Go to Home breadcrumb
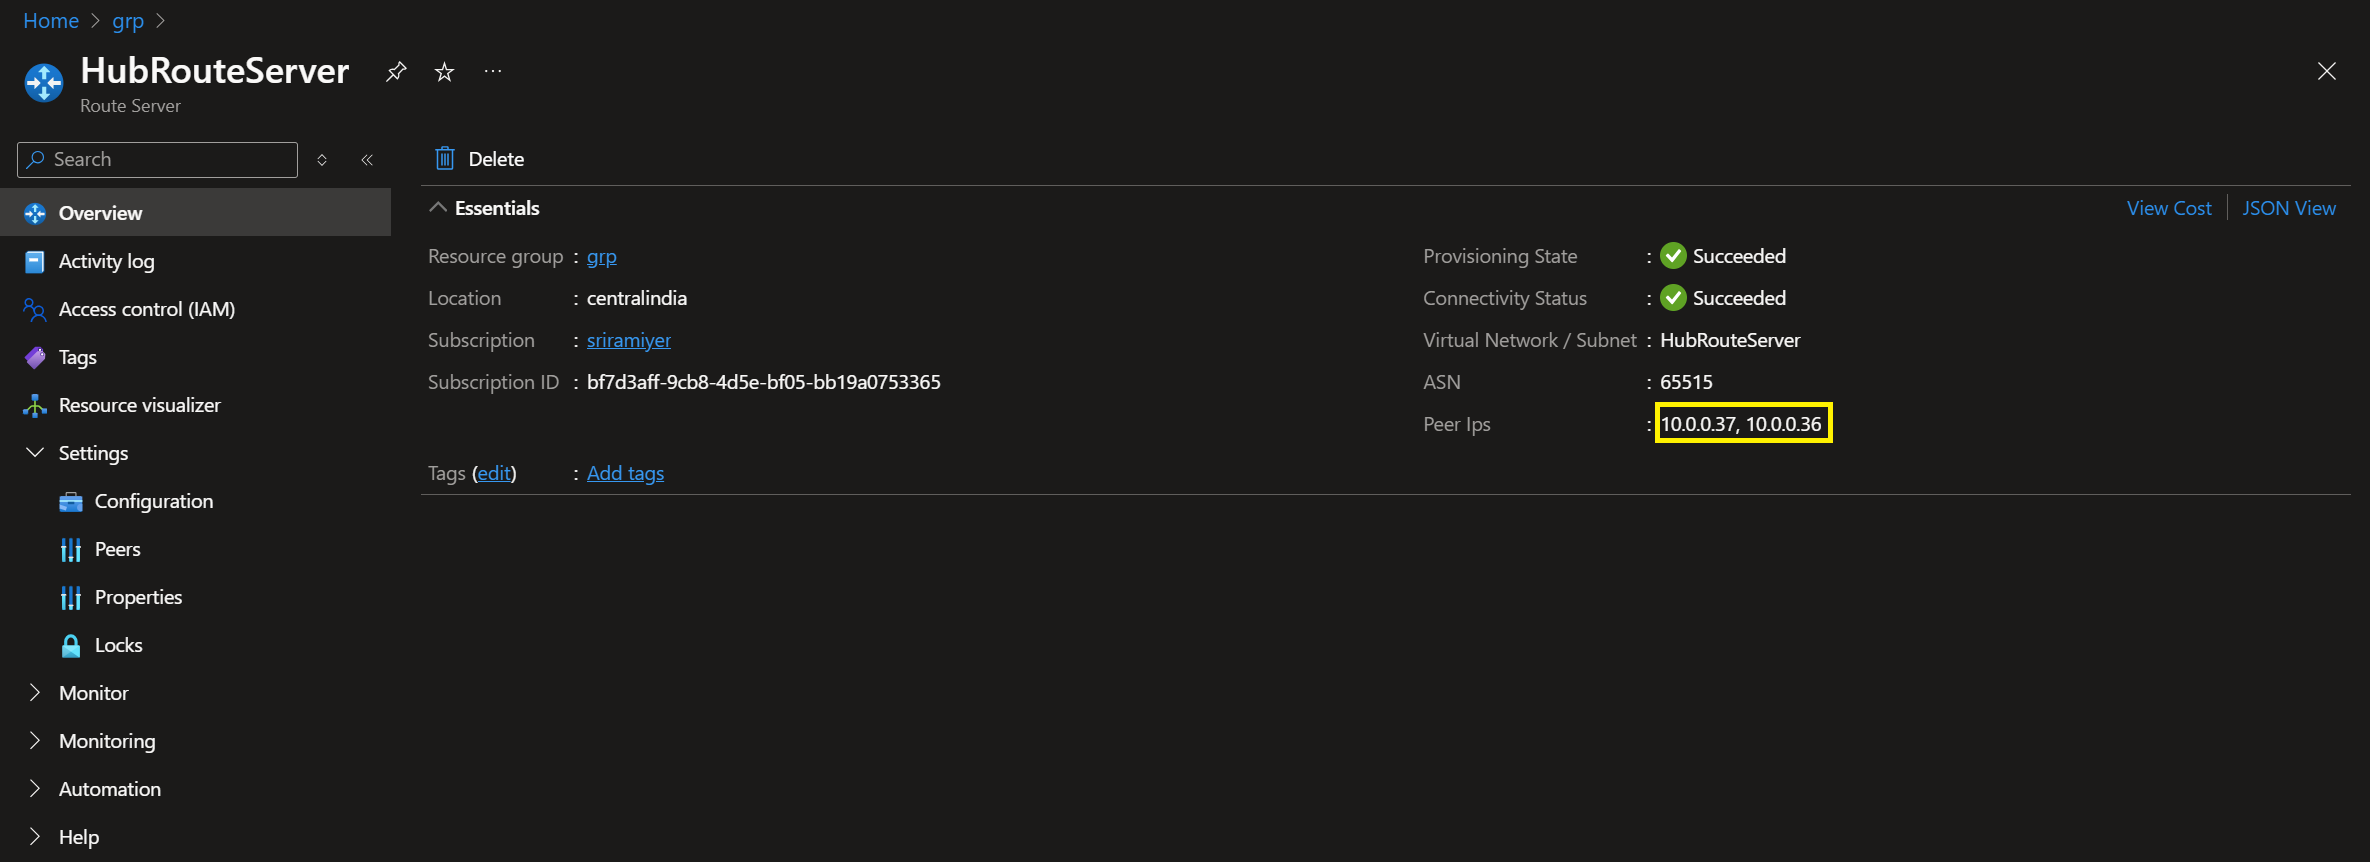Image resolution: width=2370 pixels, height=862 pixels. (x=51, y=21)
